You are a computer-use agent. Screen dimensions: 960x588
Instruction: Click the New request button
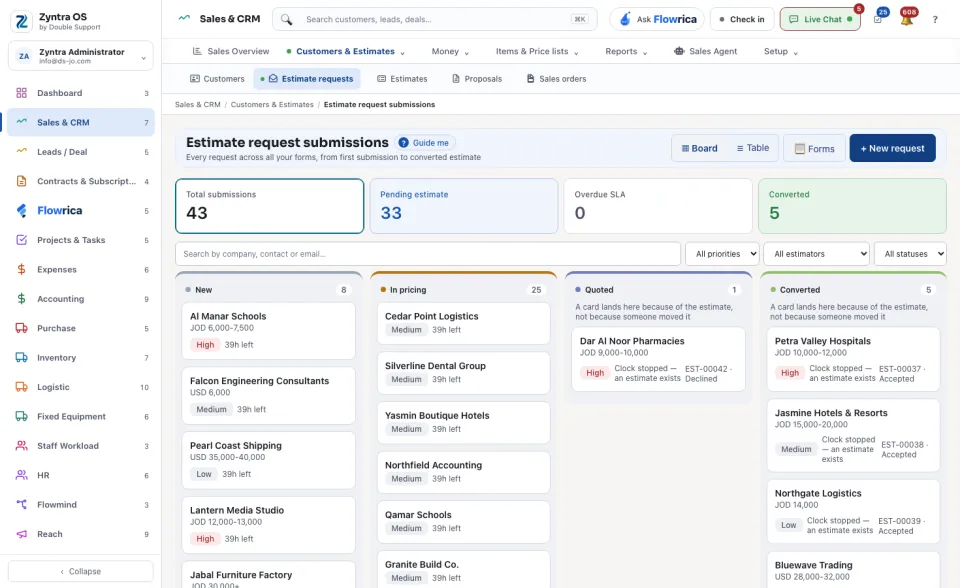click(892, 148)
